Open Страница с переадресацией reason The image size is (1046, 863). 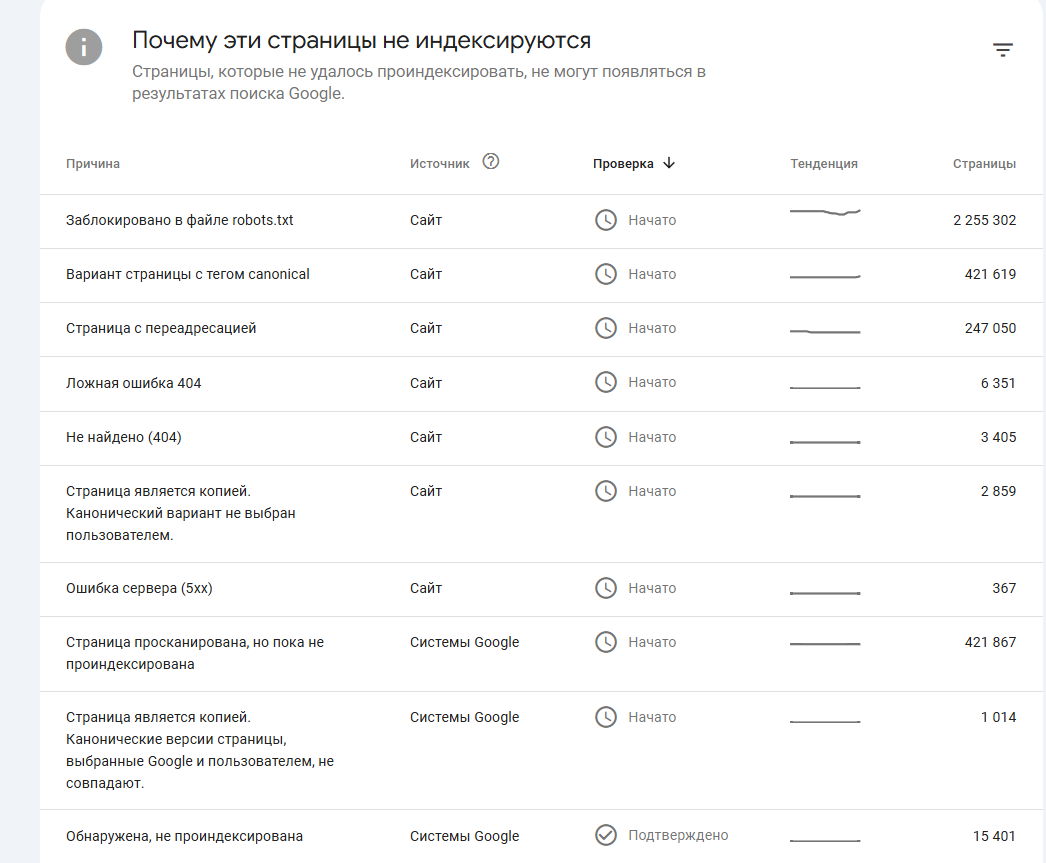point(161,328)
